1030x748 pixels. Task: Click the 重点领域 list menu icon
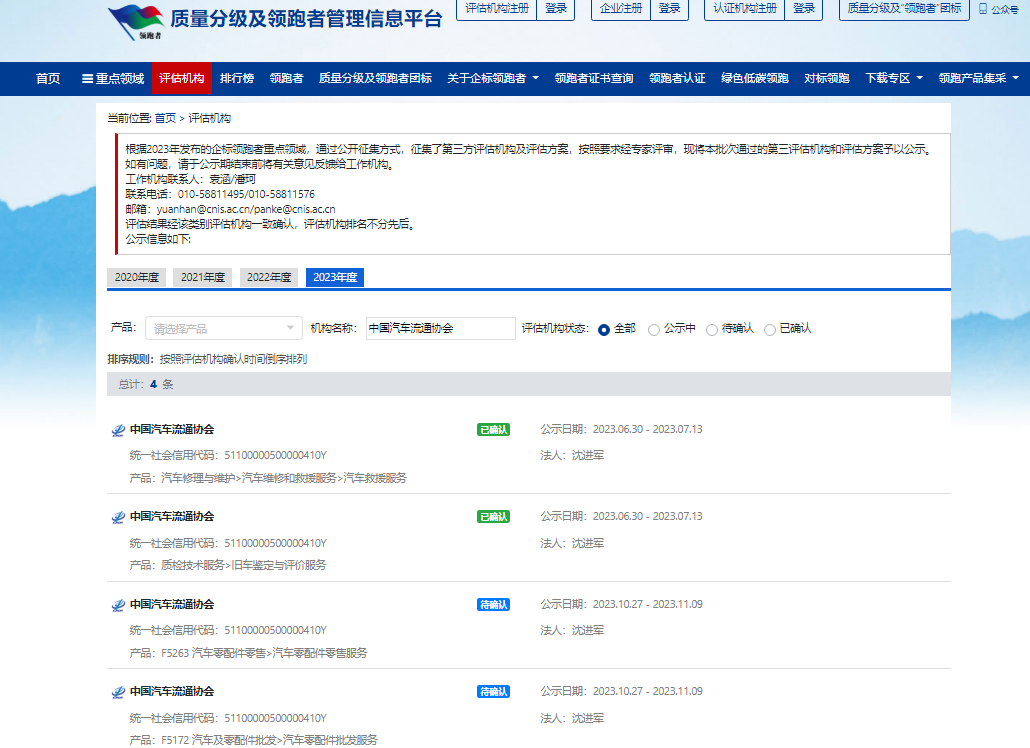pos(88,79)
